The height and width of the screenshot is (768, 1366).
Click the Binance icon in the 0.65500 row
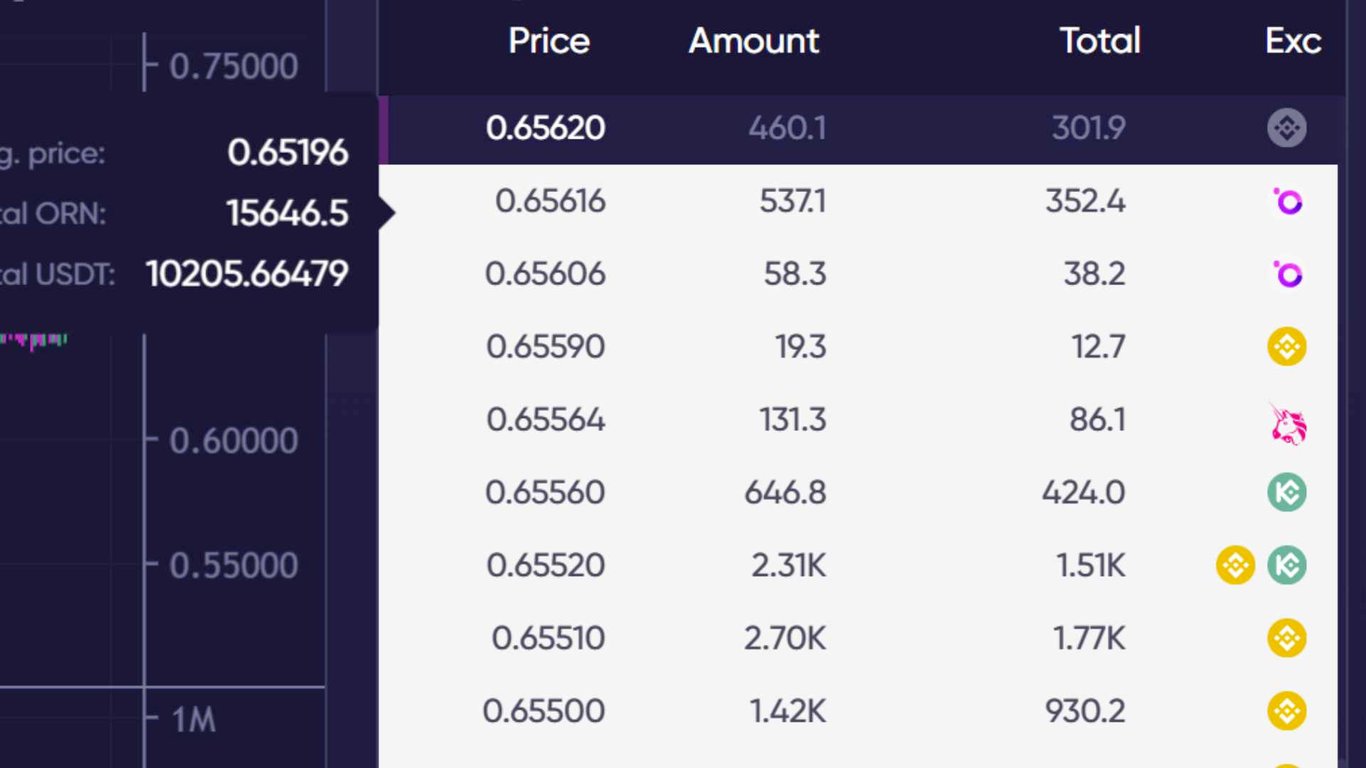[1287, 711]
